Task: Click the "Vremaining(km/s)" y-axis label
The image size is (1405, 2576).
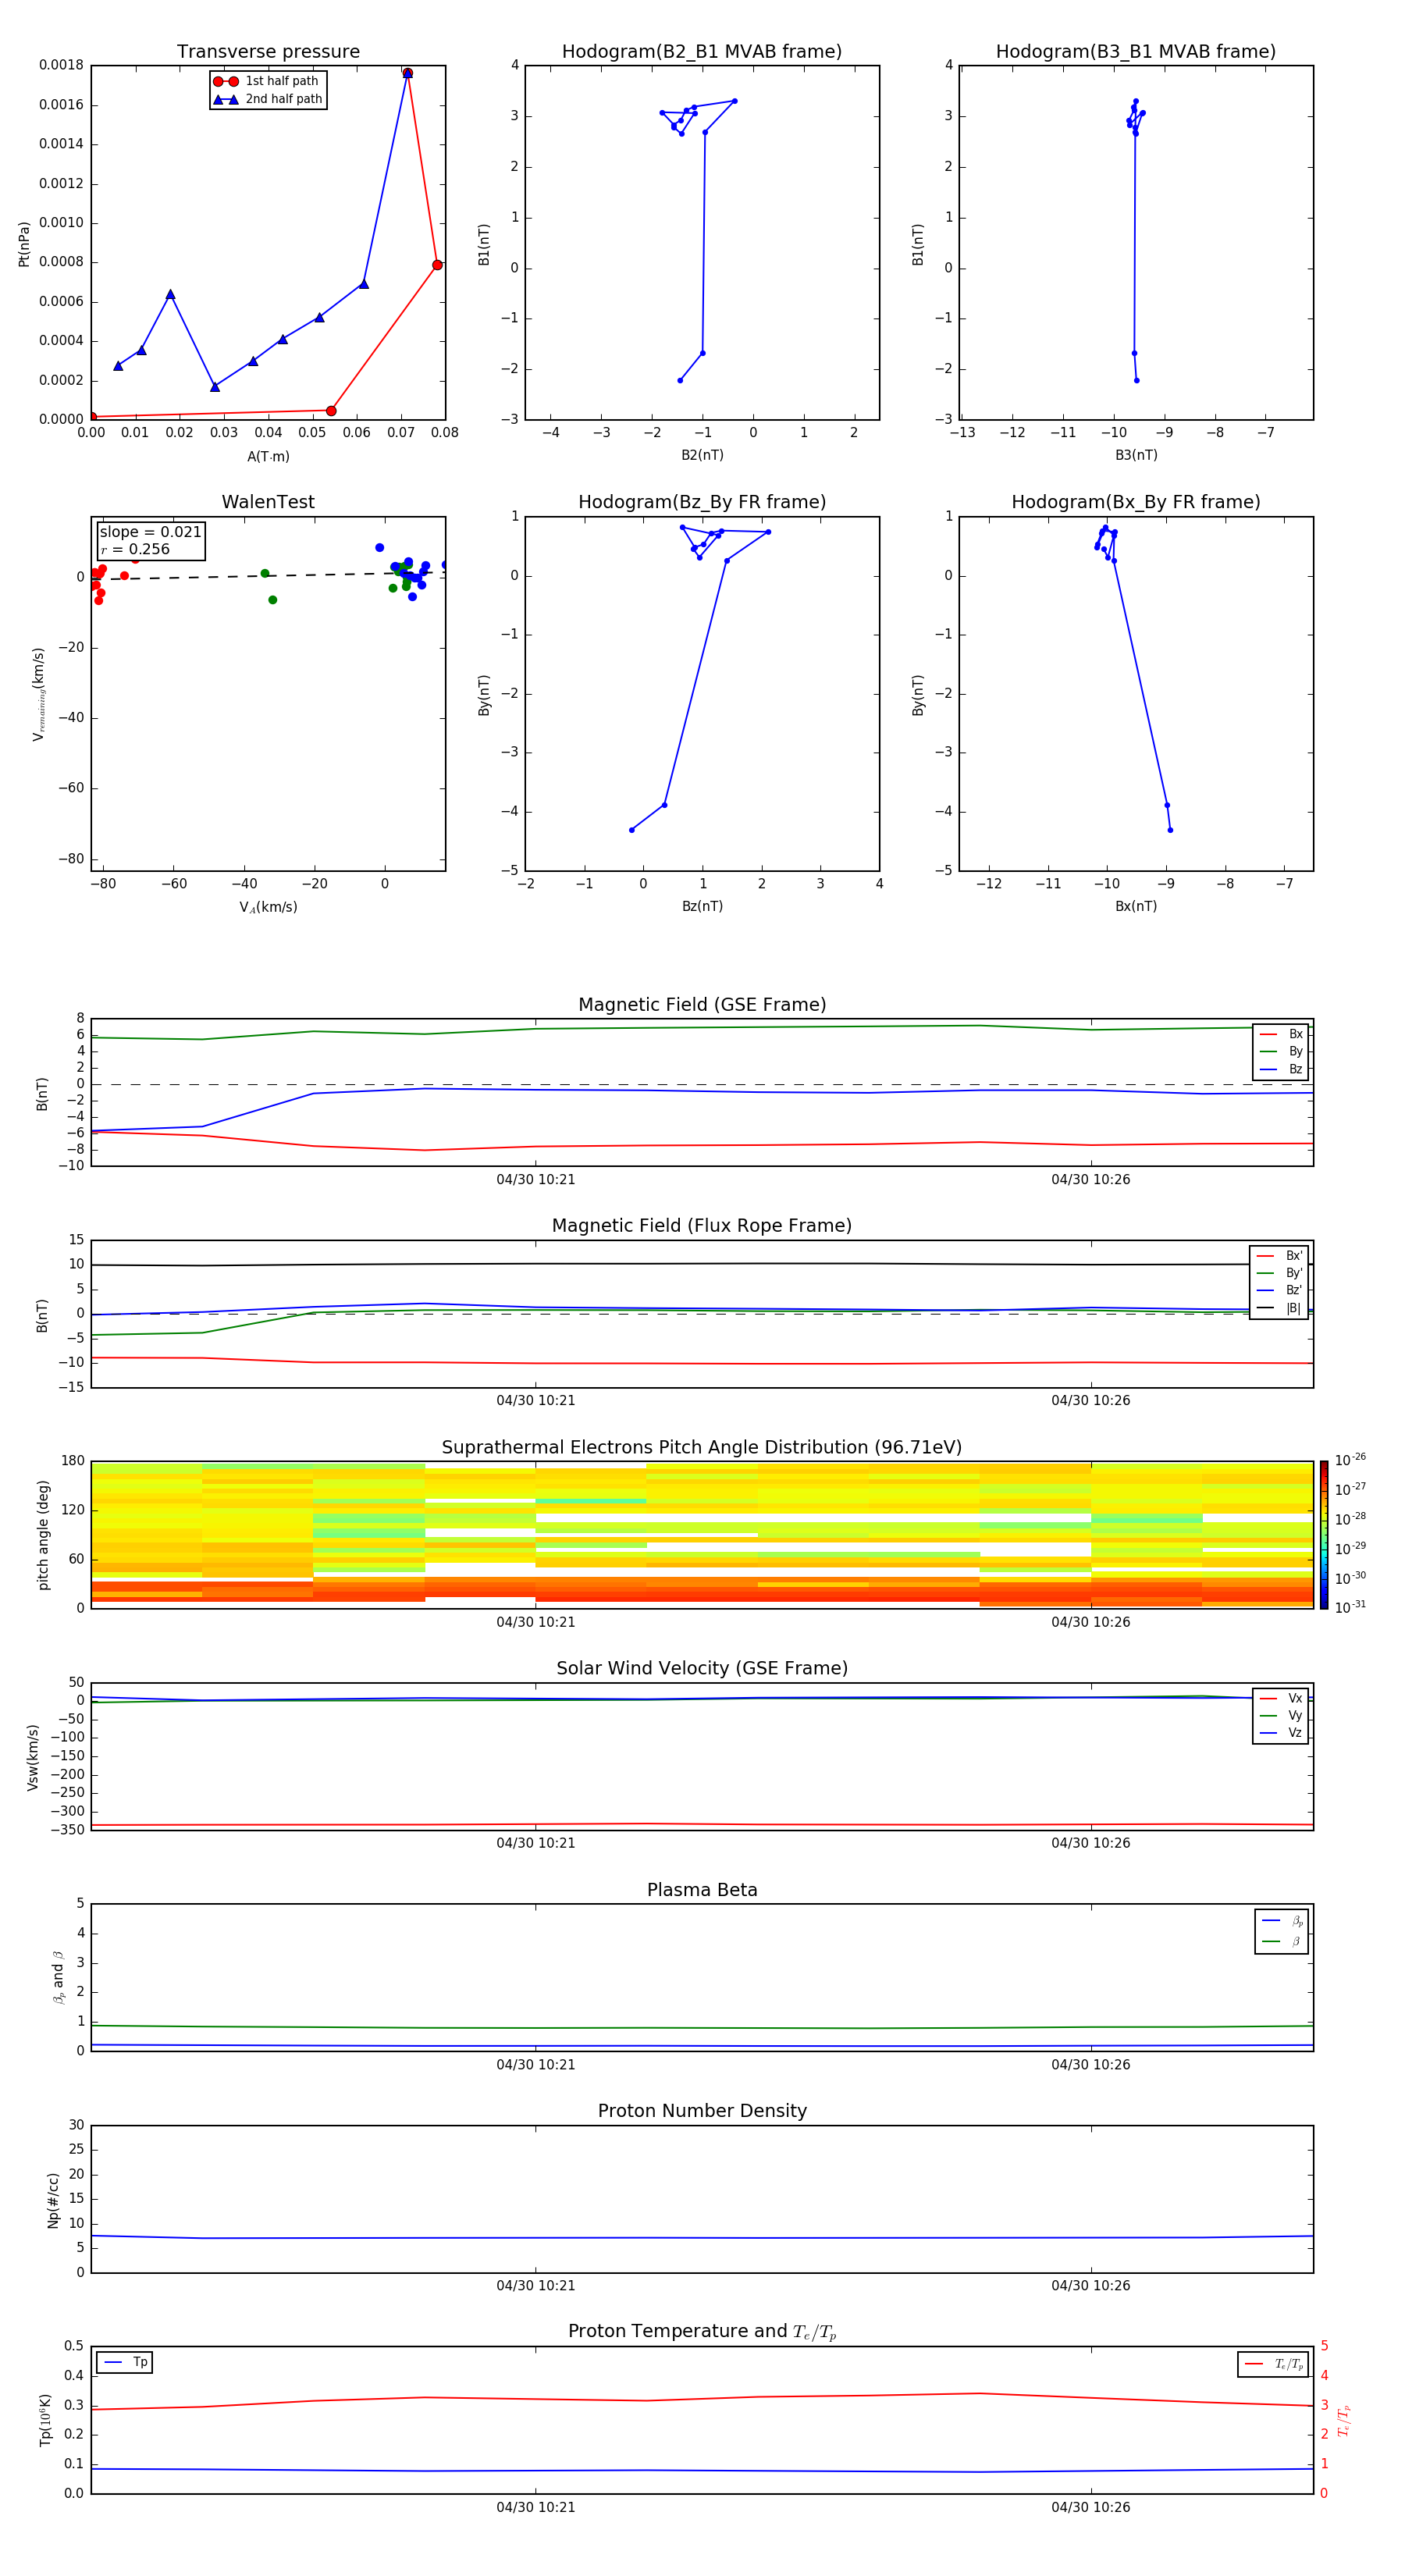Action: 38,694
